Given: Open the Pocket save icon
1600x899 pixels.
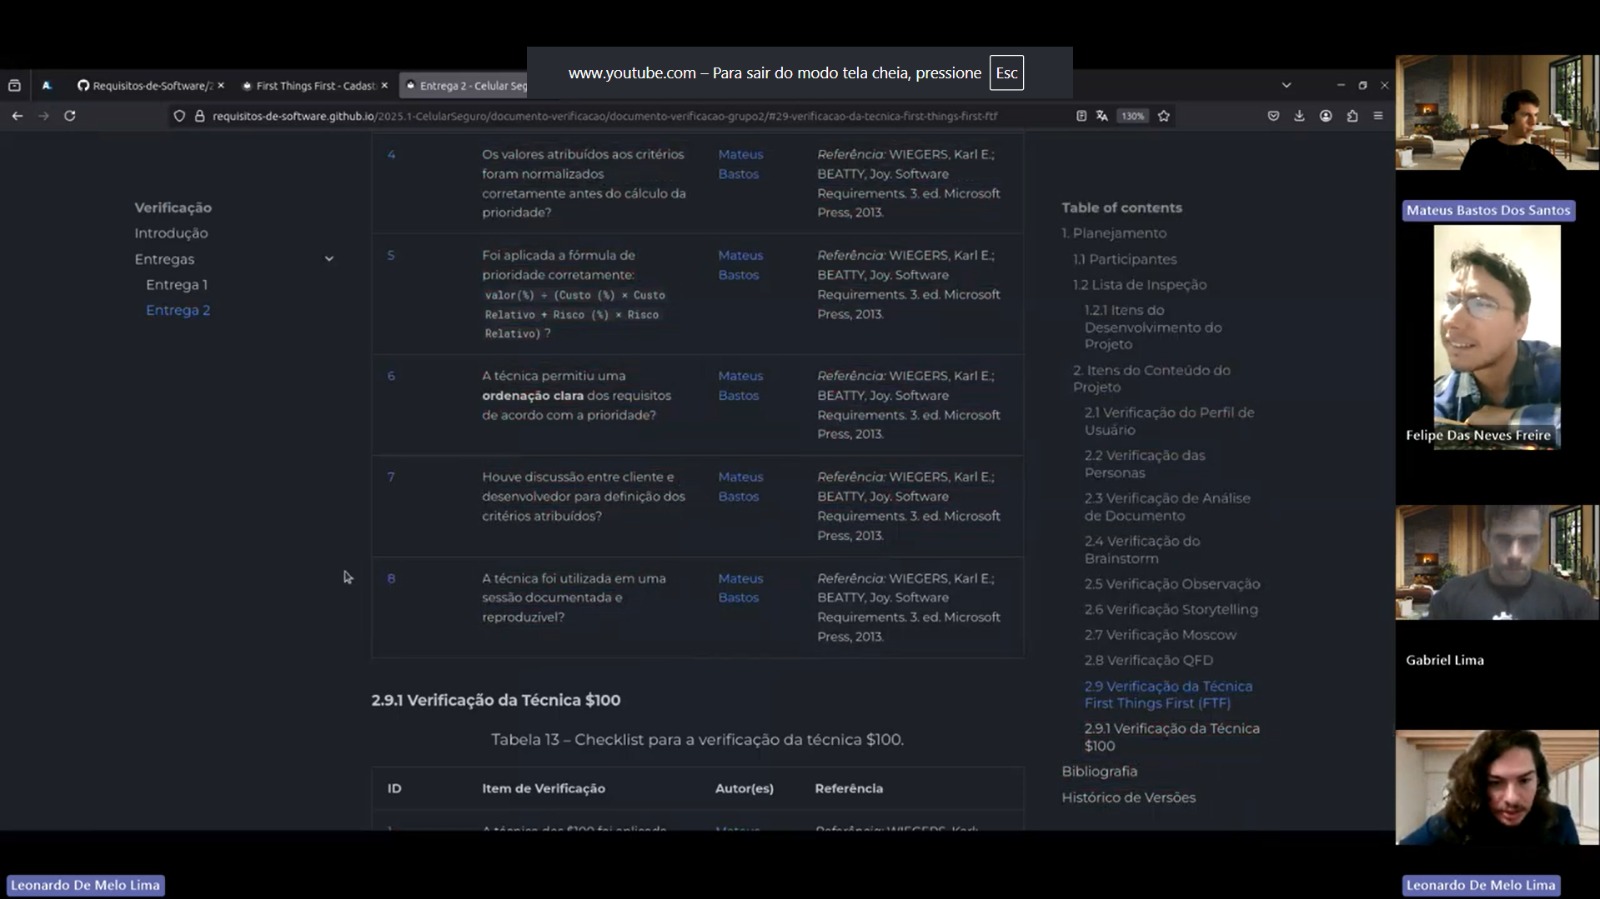Looking at the screenshot, I should pyautogui.click(x=1273, y=116).
